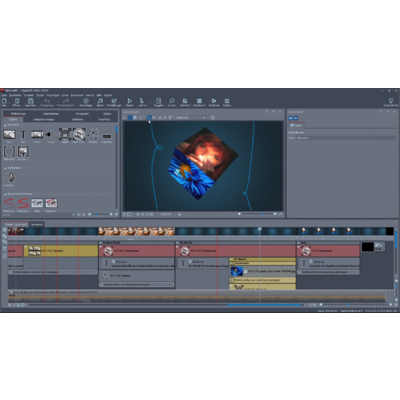400x400 pixels.
Task: Click the Storyboard view button in main toolbar
Action: pyautogui.click(x=199, y=102)
